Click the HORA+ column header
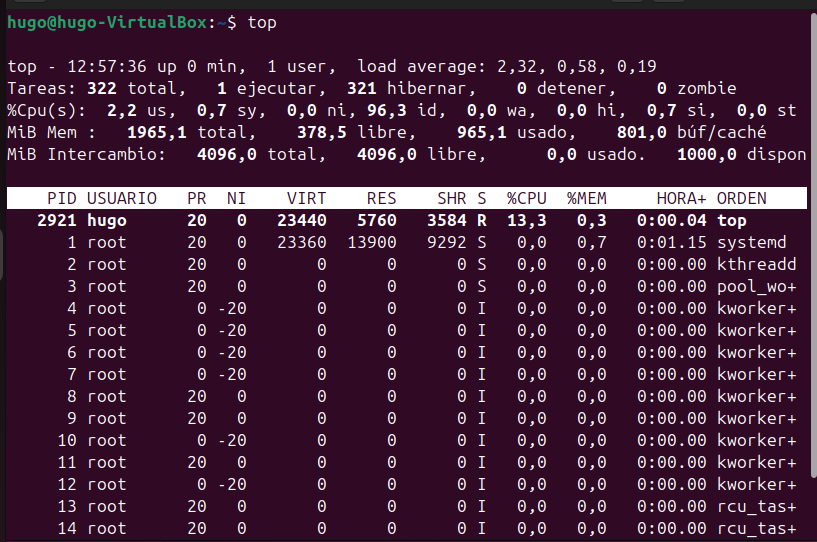The height and width of the screenshot is (542, 817). coord(681,198)
